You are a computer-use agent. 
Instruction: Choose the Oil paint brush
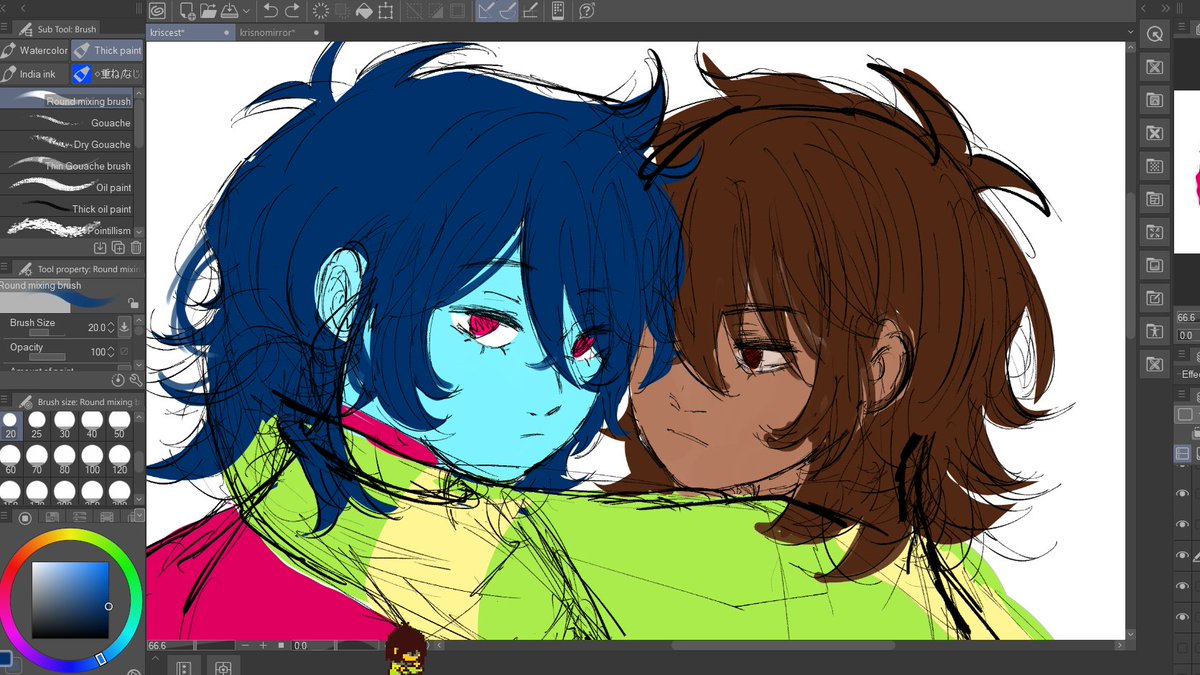click(x=67, y=187)
